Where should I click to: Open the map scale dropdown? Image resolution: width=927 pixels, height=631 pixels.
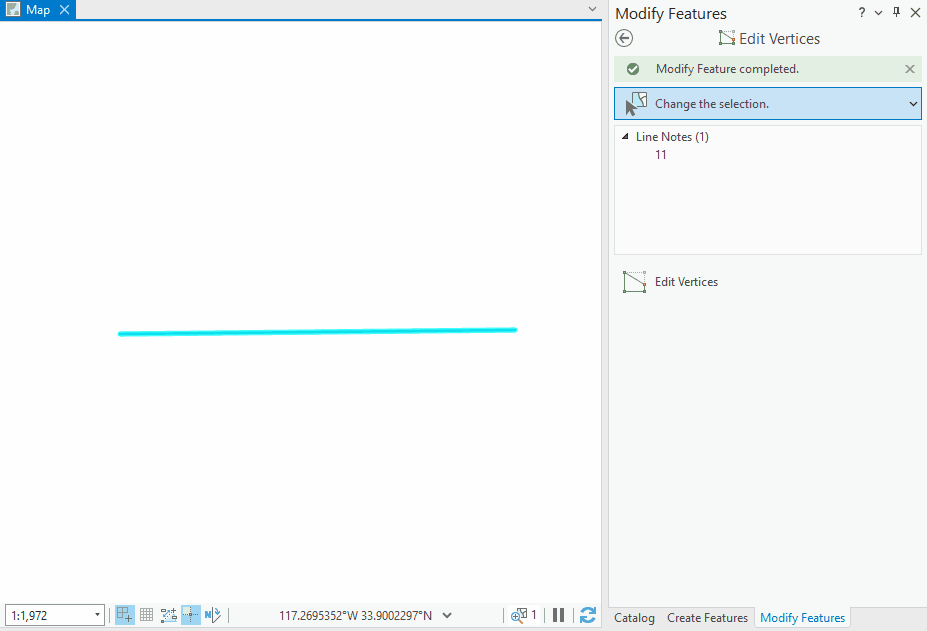(x=97, y=615)
